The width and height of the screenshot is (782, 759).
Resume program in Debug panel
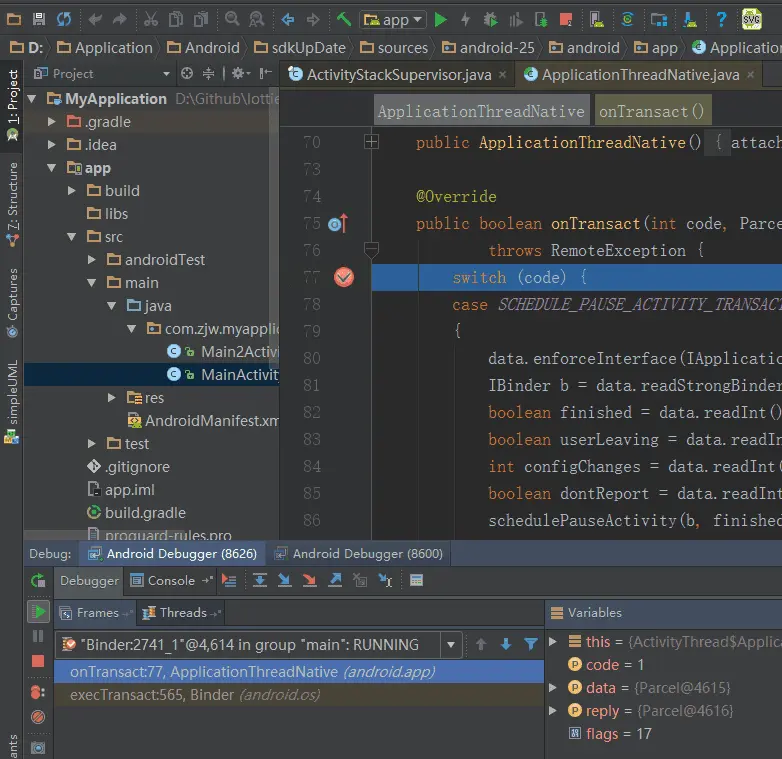(x=38, y=612)
